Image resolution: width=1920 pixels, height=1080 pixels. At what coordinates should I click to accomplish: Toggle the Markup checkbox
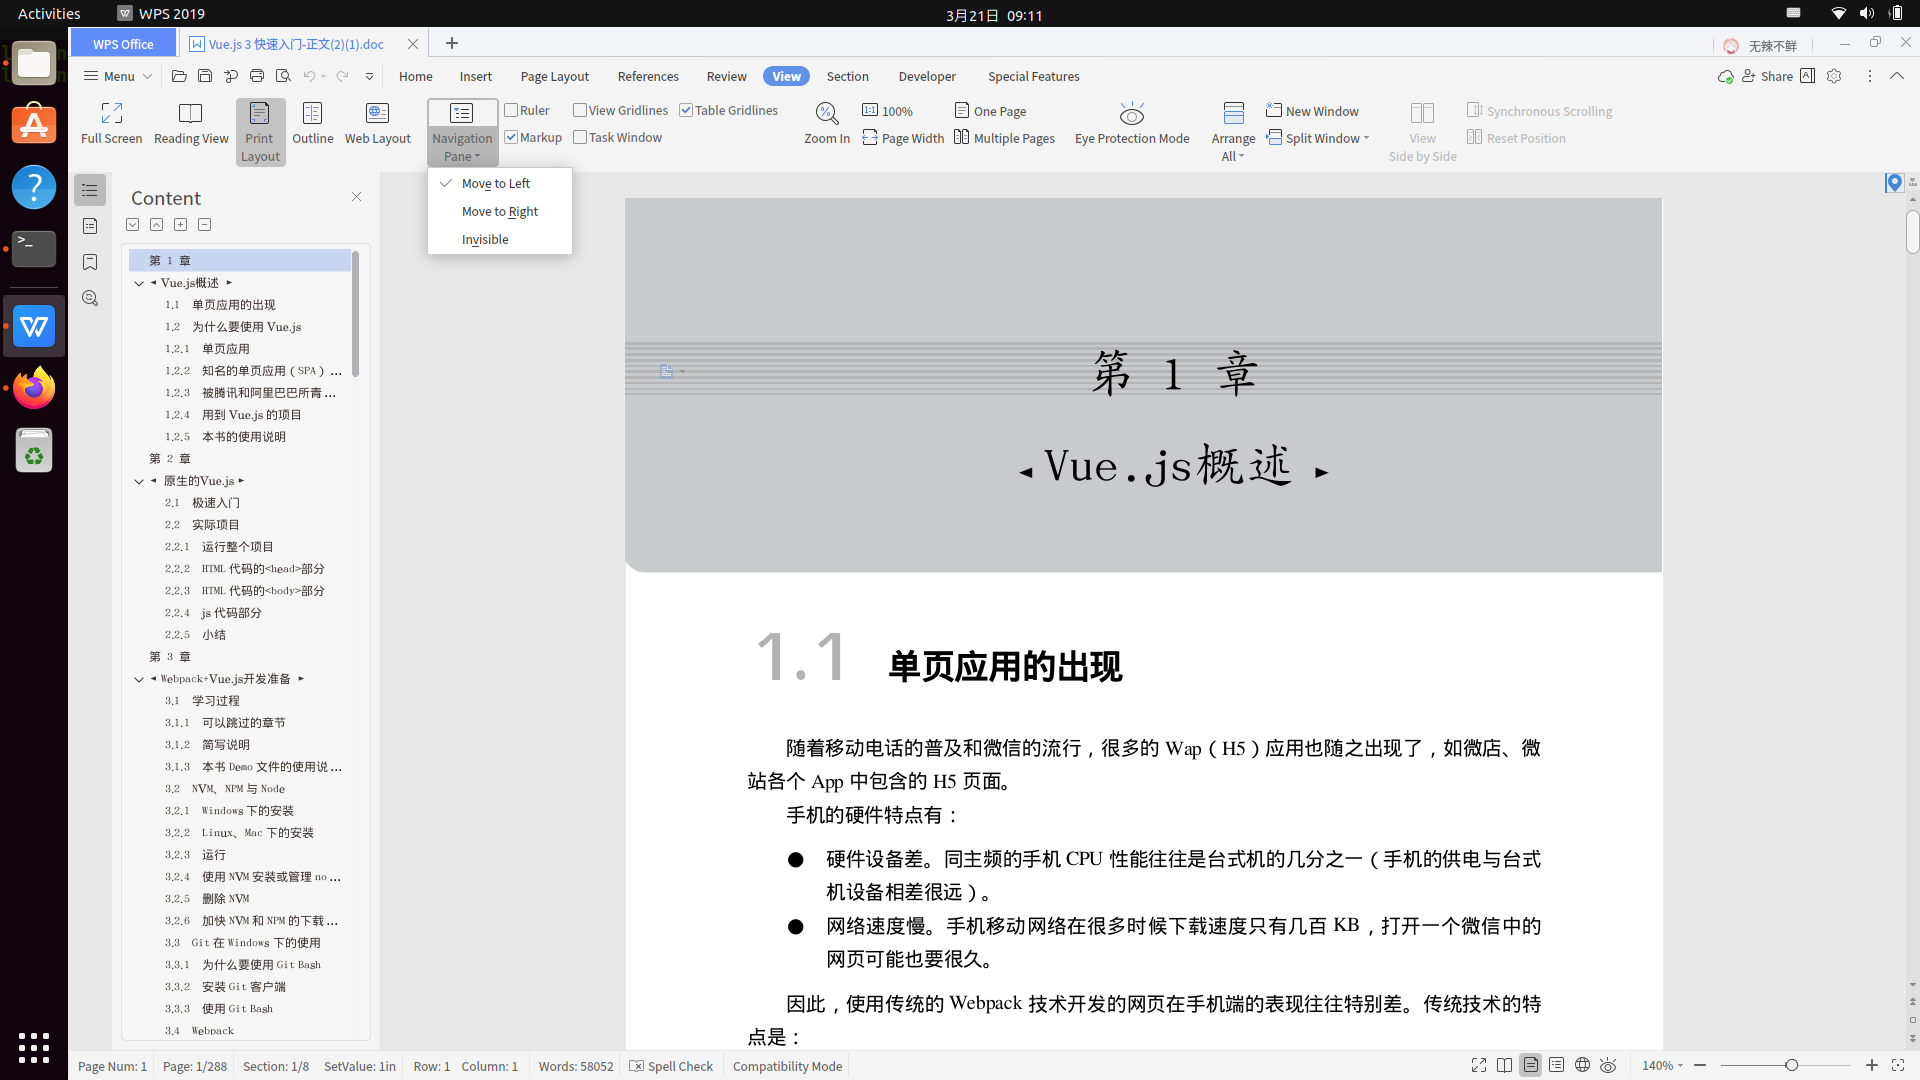click(511, 138)
